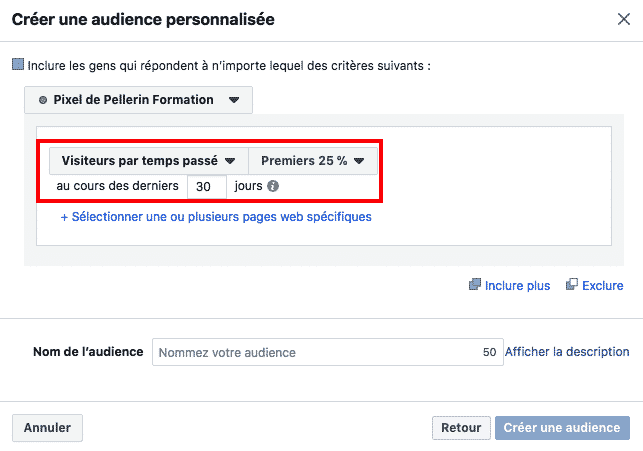
Task: Go back with the Retour button
Action: pyautogui.click(x=461, y=428)
